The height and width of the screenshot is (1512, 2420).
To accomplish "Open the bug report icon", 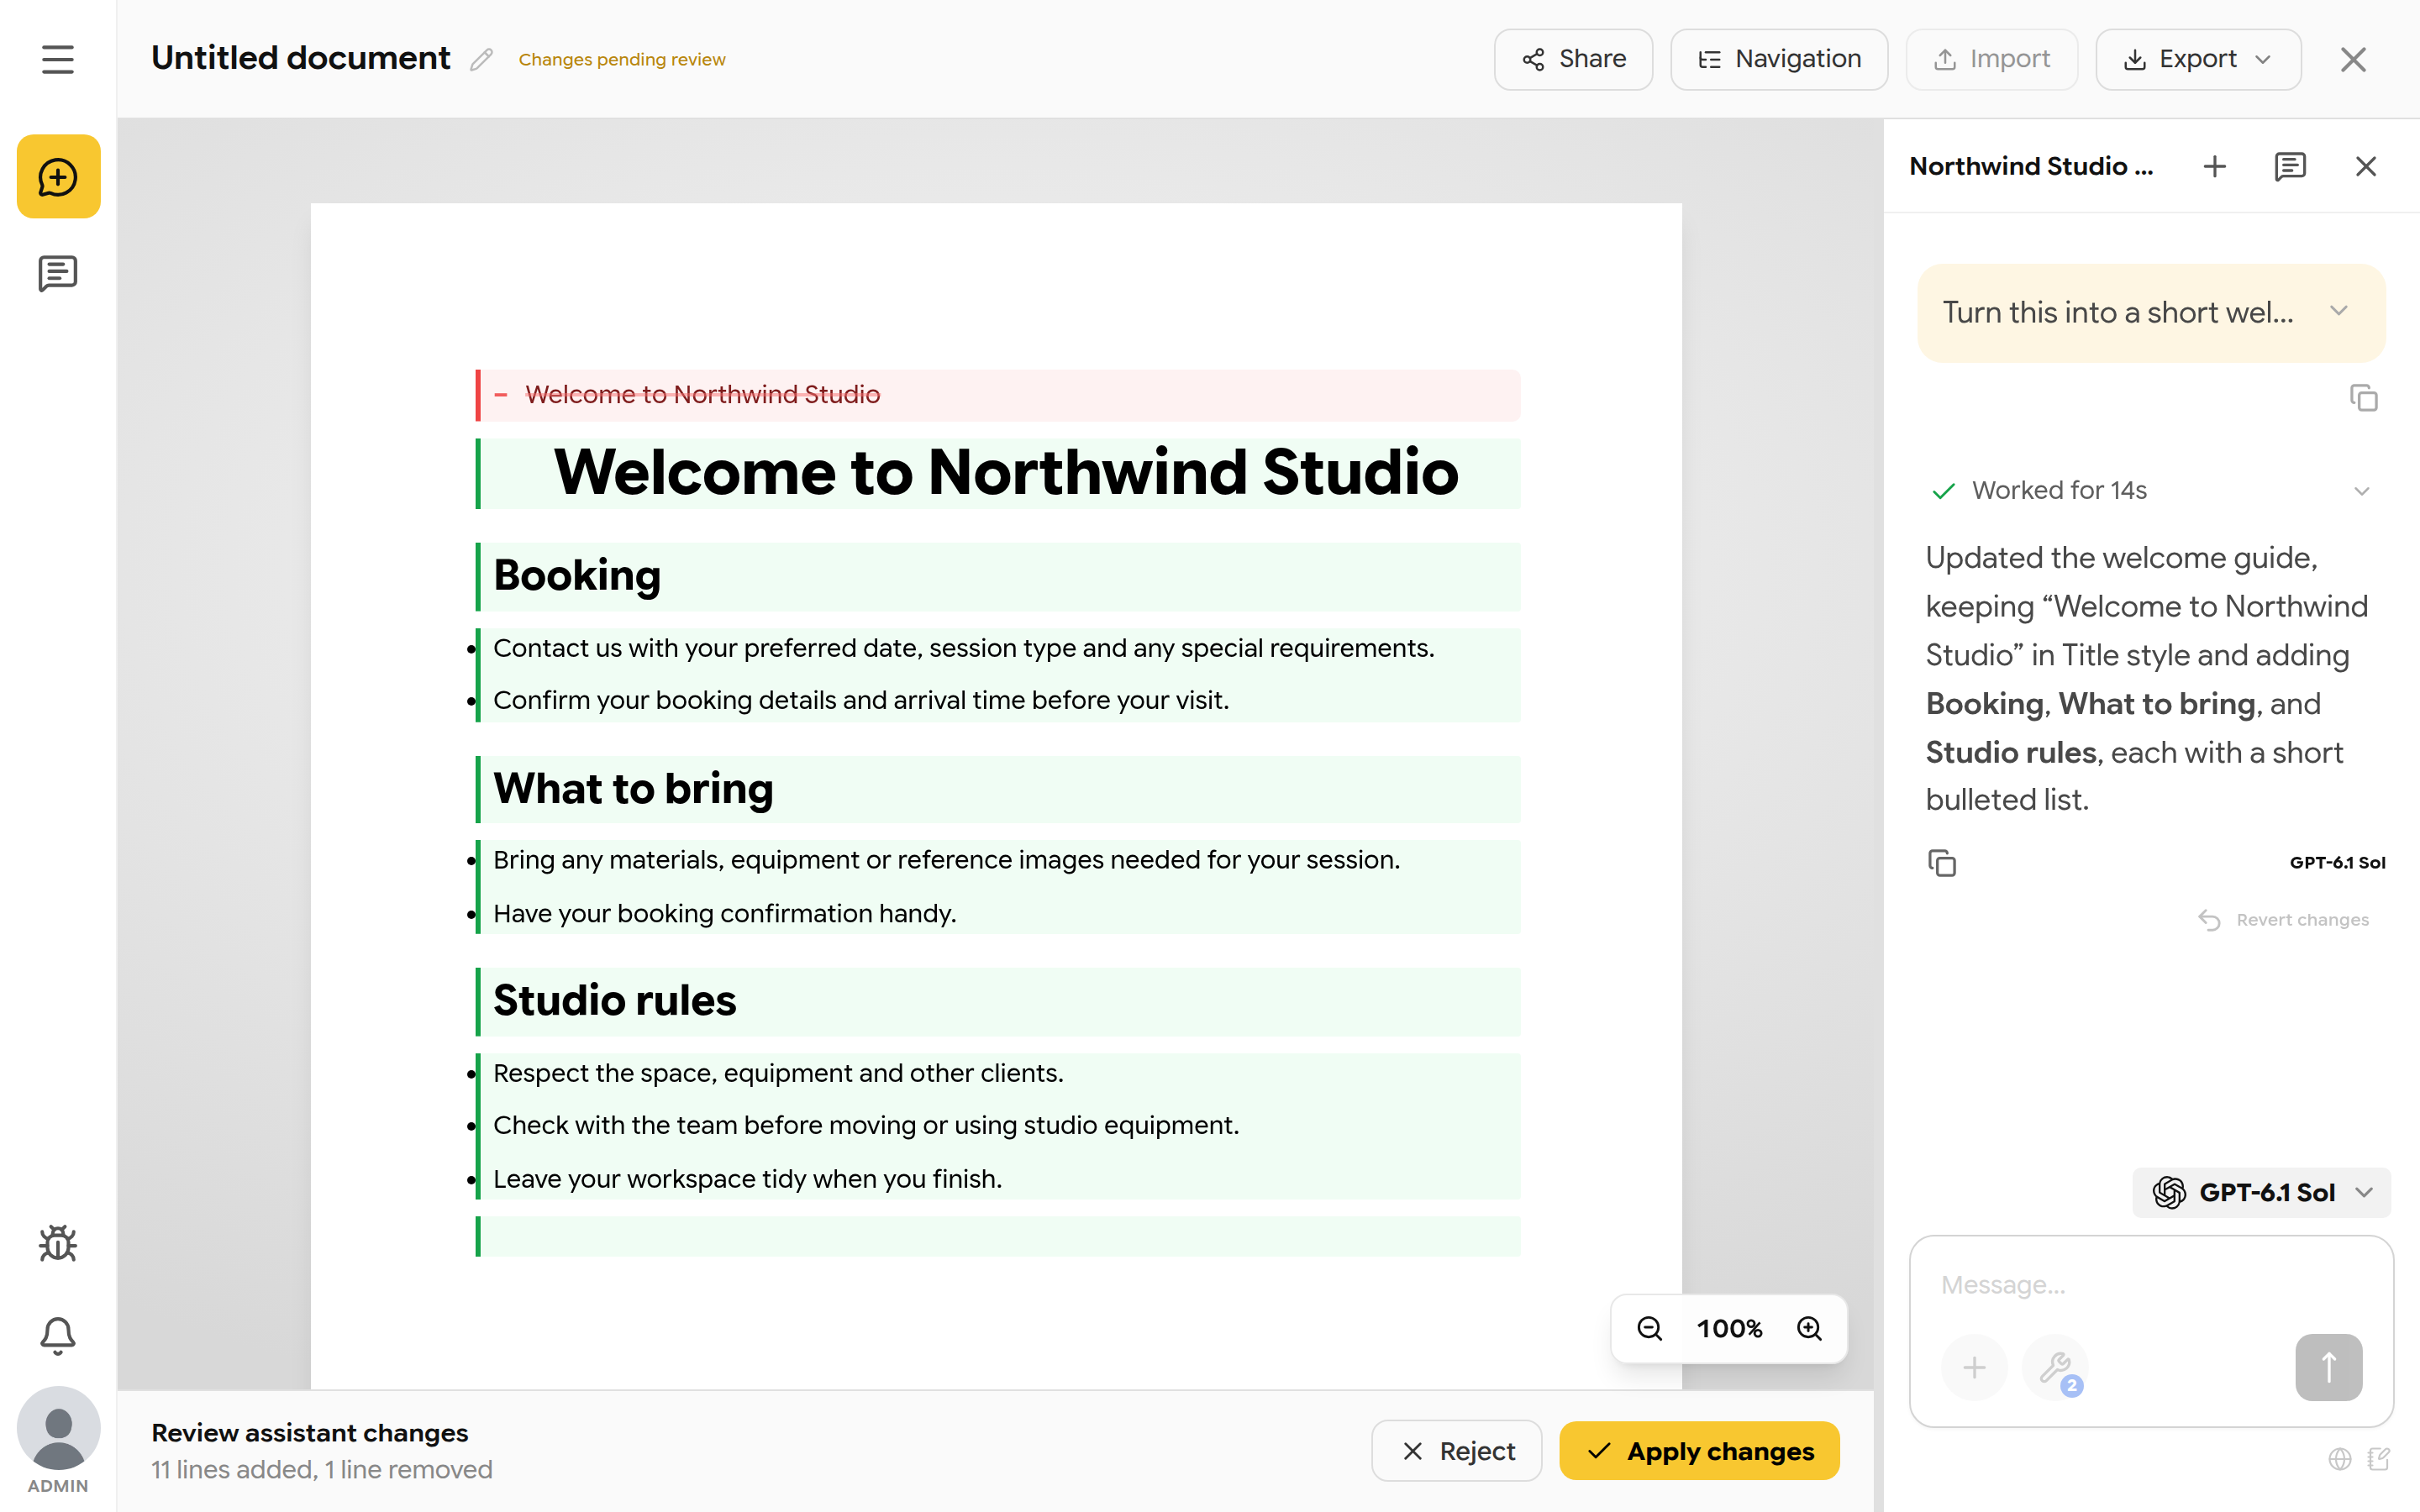I will [x=58, y=1243].
